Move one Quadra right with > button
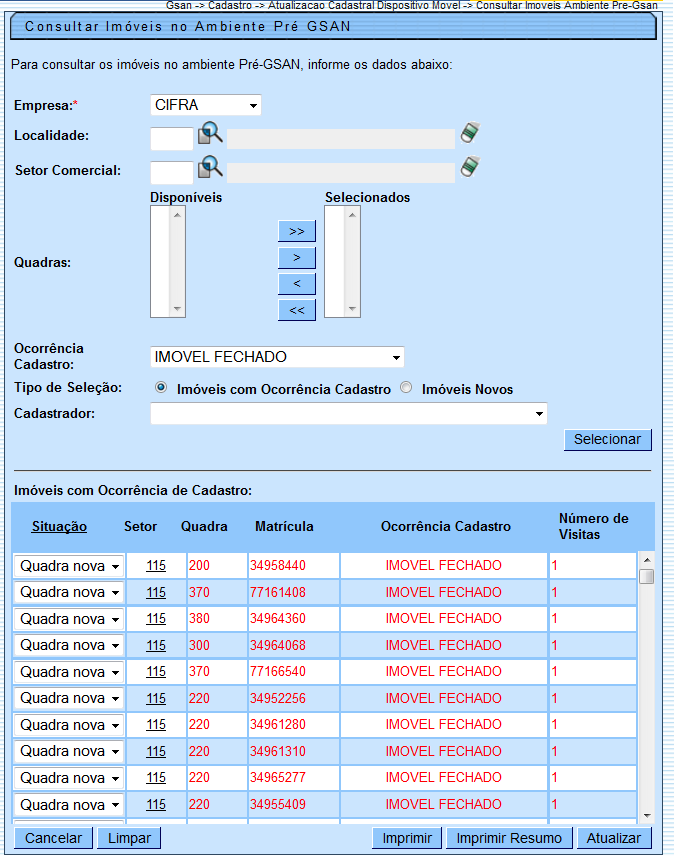 point(296,257)
